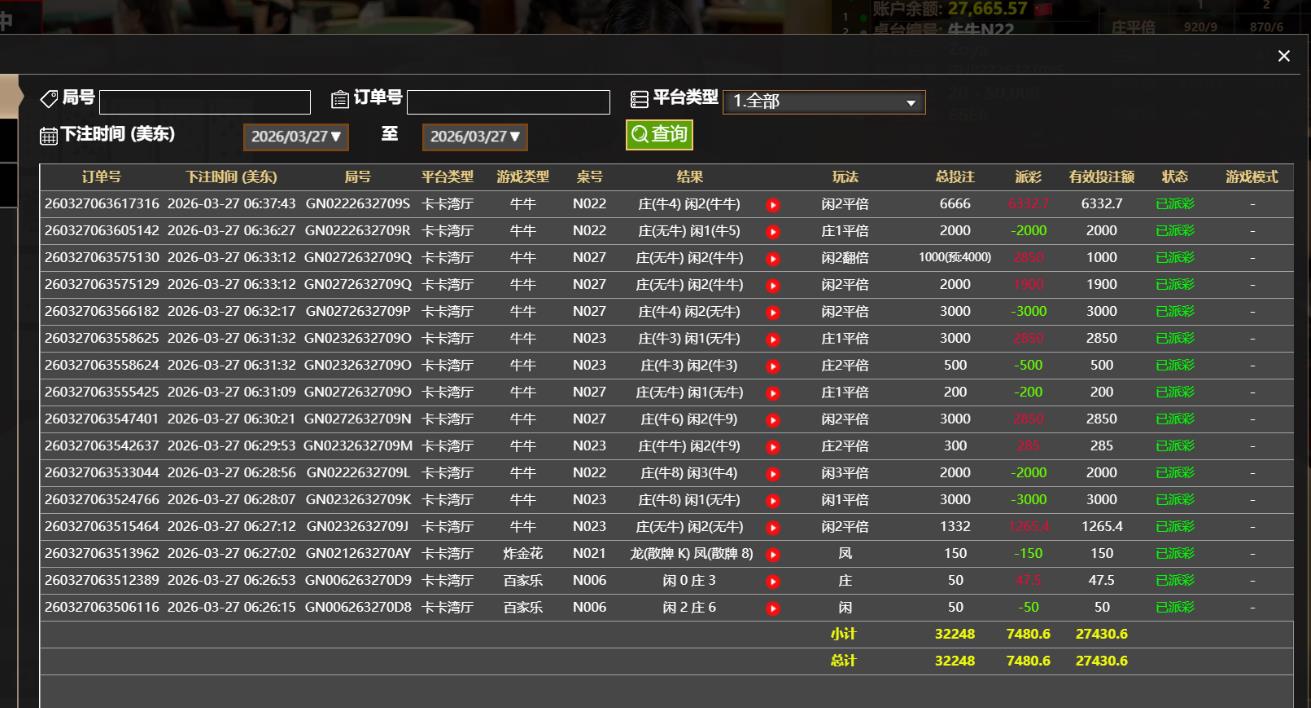1311x708 pixels.
Task: Play replay for order 260327063617316
Action: point(772,205)
